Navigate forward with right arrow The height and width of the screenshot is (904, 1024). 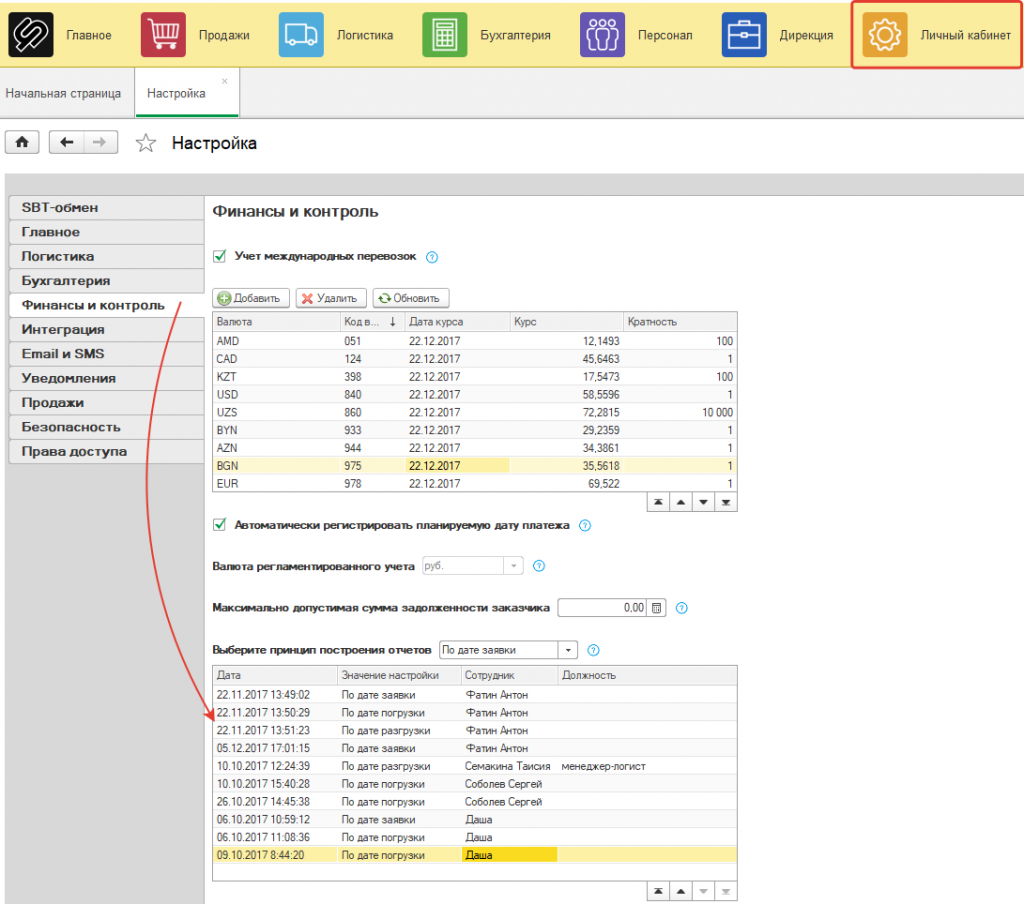[100, 142]
